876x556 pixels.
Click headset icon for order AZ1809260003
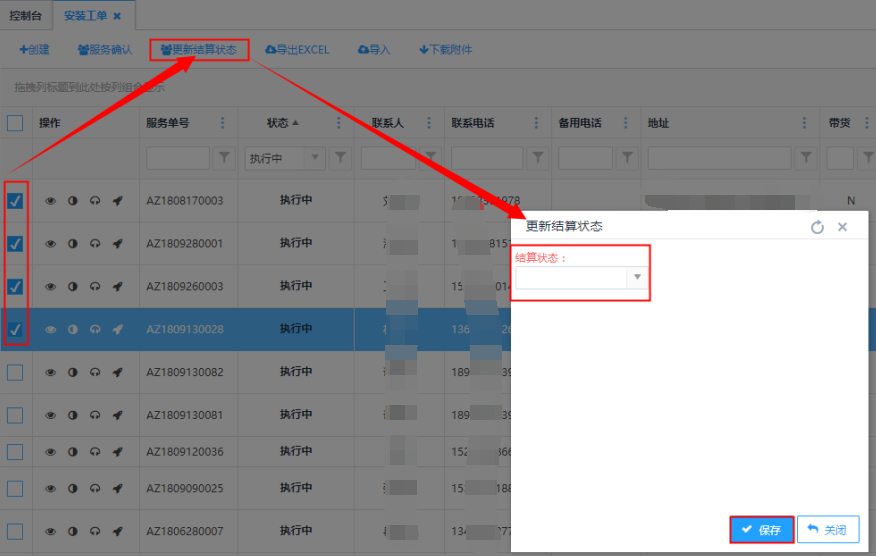(95, 287)
